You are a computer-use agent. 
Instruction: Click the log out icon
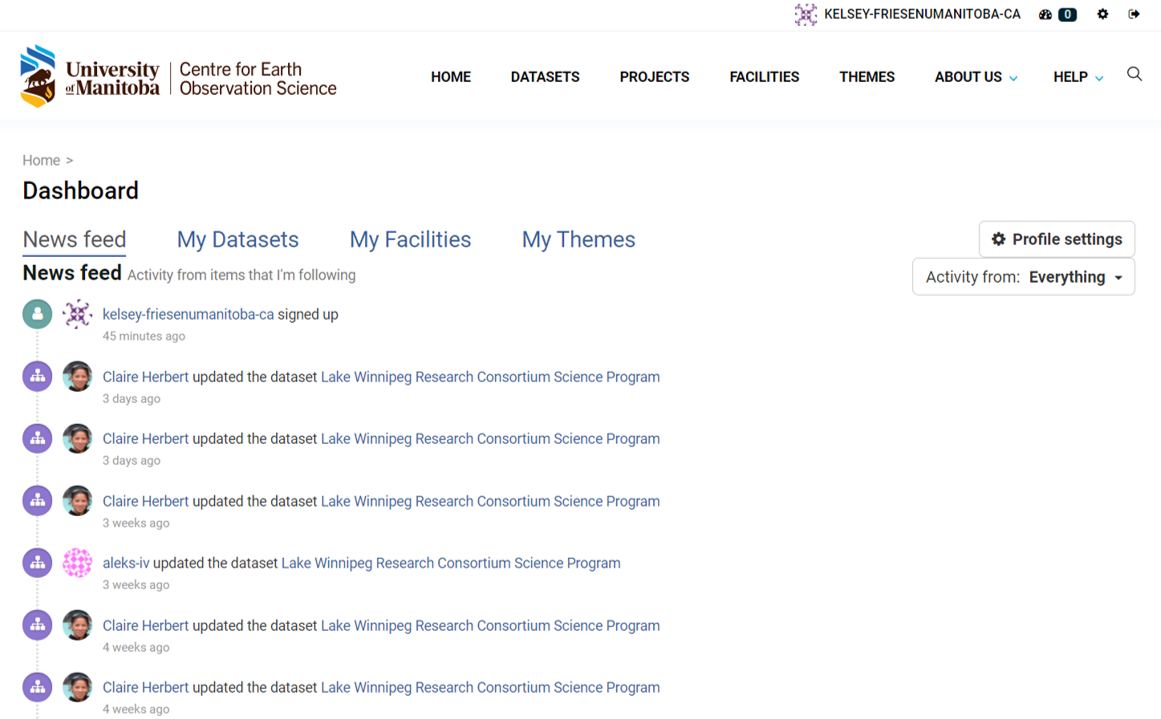point(1133,15)
